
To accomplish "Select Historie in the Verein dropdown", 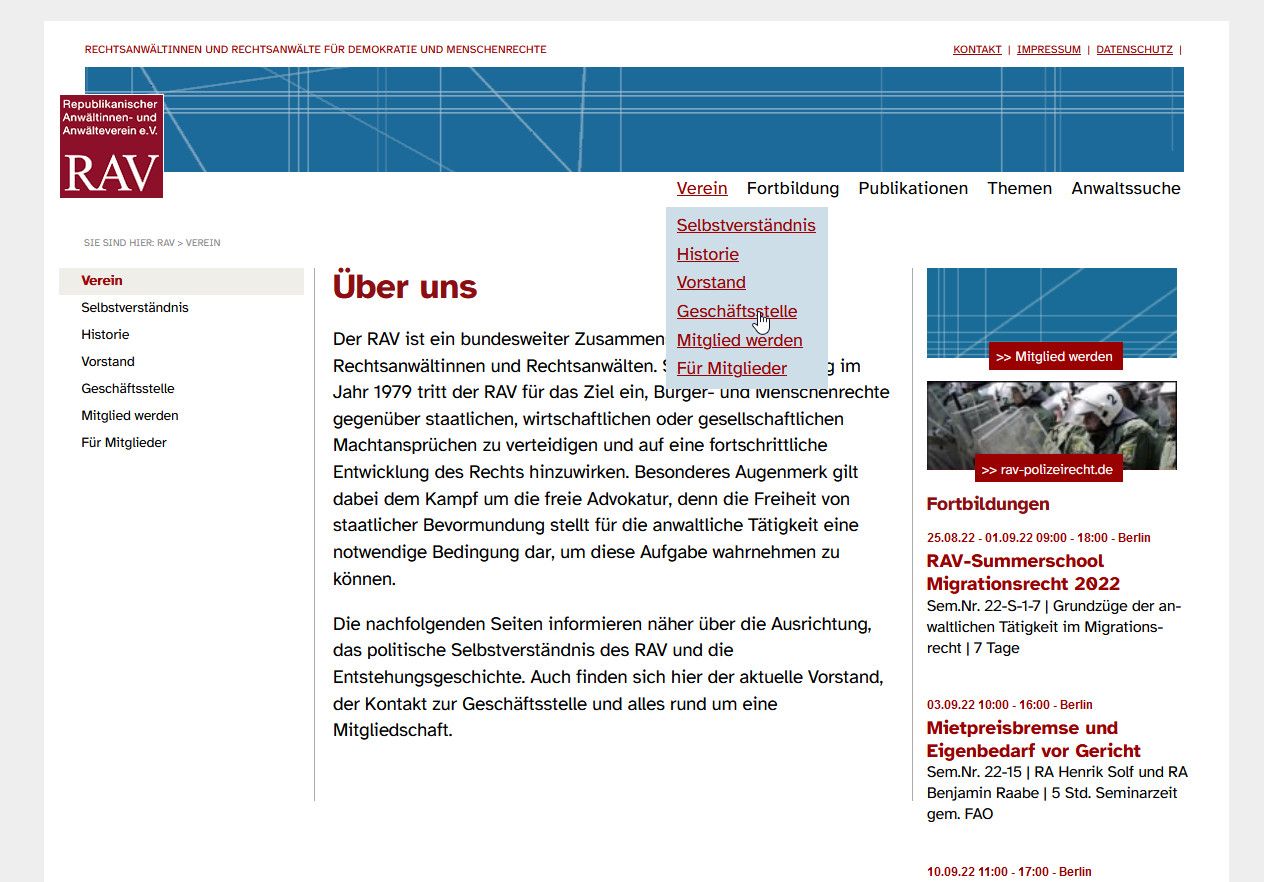I will (x=707, y=254).
